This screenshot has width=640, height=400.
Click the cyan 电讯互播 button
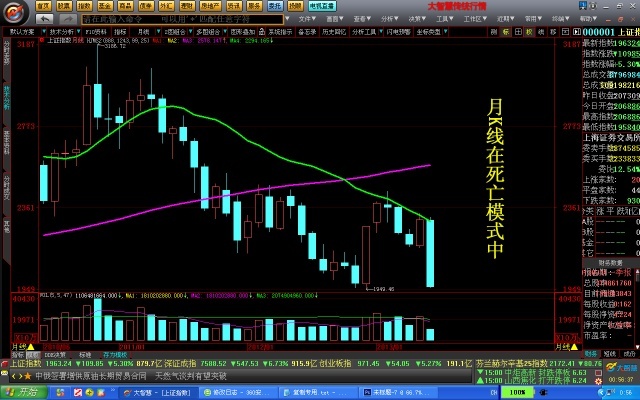coord(322,6)
